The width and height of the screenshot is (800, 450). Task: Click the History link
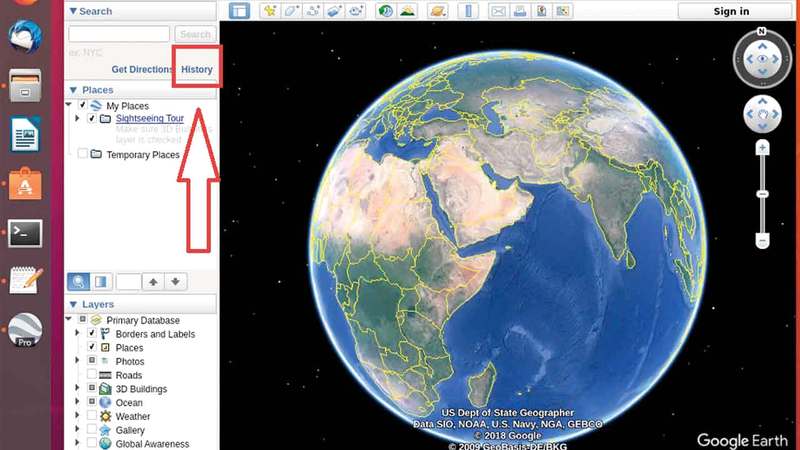pyautogui.click(x=196, y=69)
